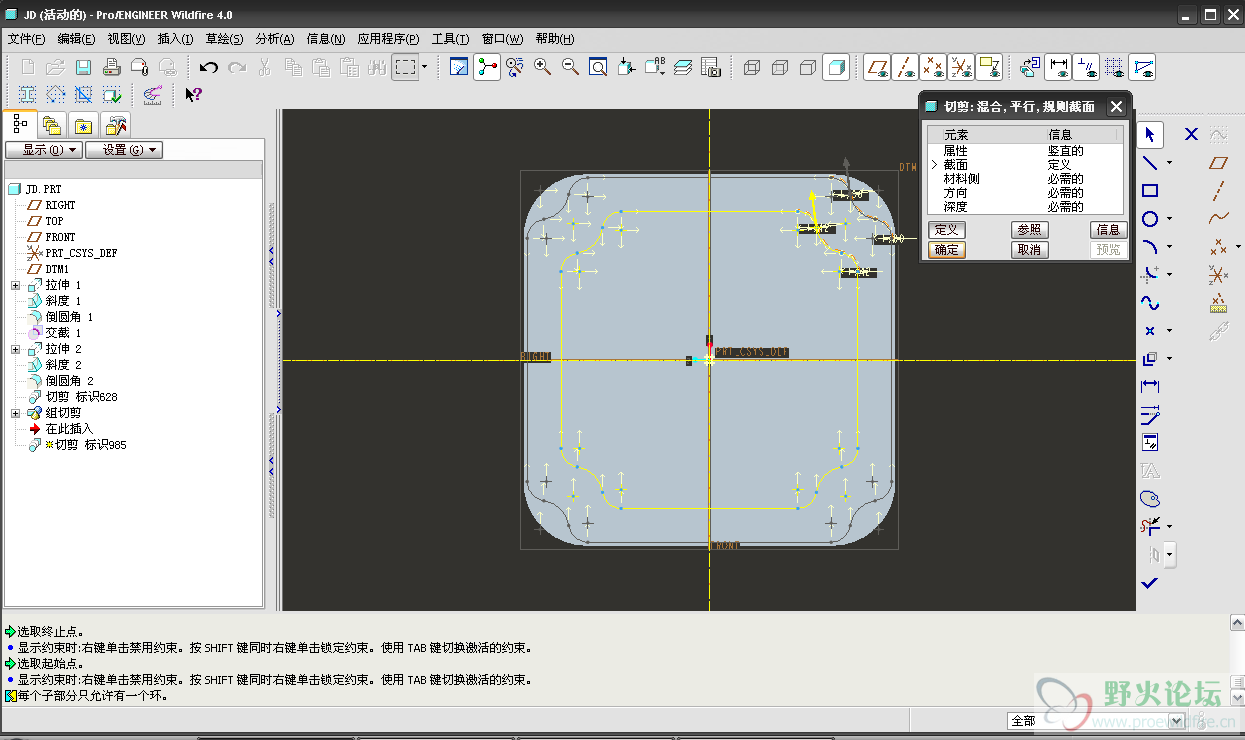The height and width of the screenshot is (740, 1245).
Task: Click the 取消 button in dialog
Action: [x=1029, y=250]
